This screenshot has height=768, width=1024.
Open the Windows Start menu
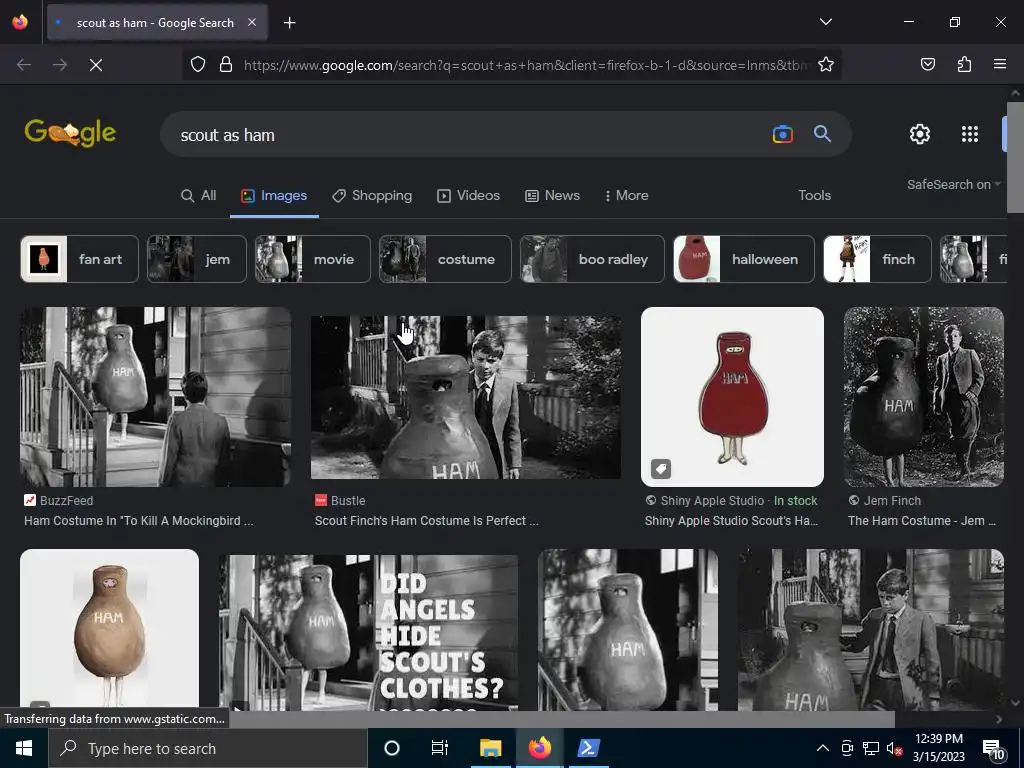pos(24,748)
